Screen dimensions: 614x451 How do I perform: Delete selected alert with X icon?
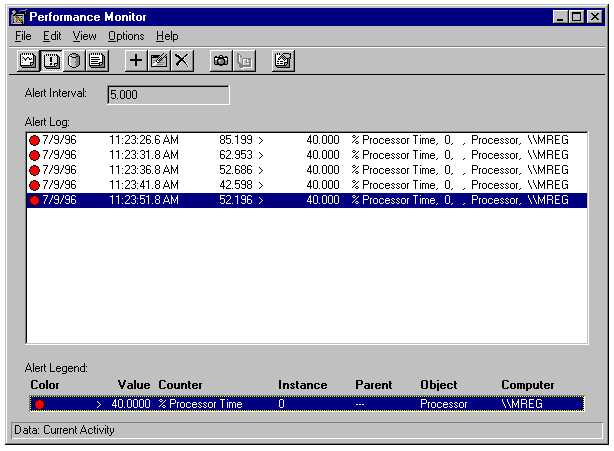pos(181,61)
